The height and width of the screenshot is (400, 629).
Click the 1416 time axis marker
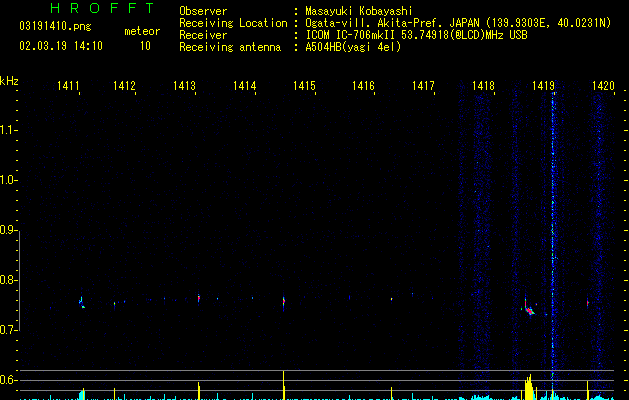(363, 86)
